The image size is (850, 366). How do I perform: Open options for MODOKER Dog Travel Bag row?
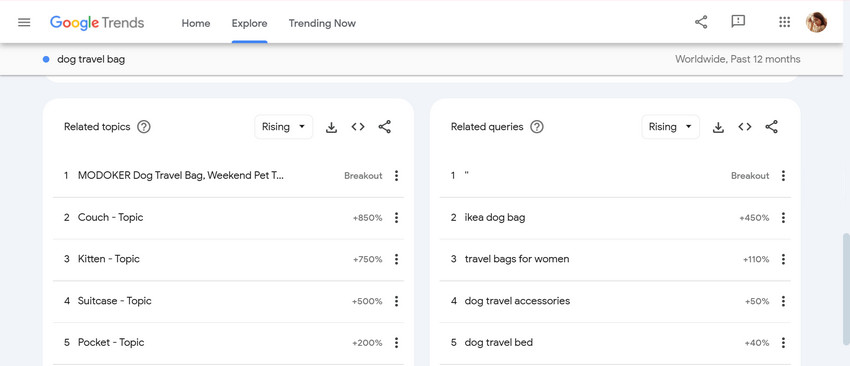[396, 176]
